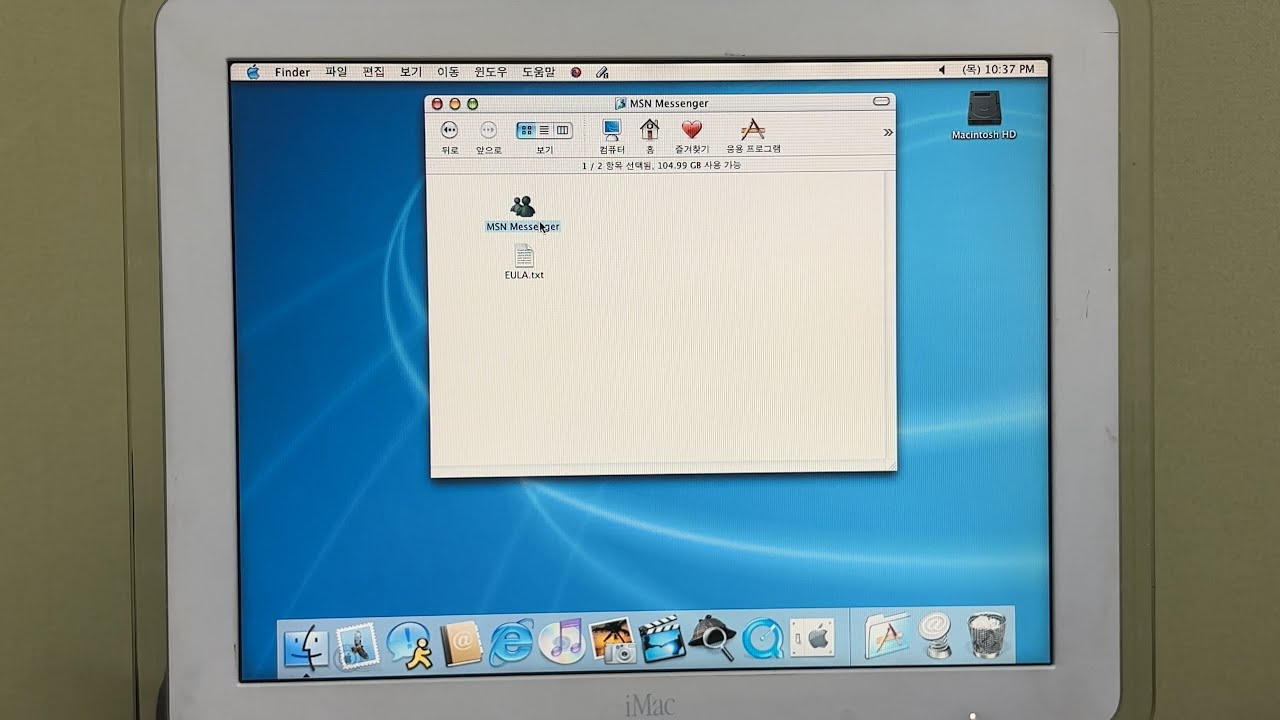Expand the toolbar overflow chevron
The width and height of the screenshot is (1280, 720).
[x=887, y=132]
